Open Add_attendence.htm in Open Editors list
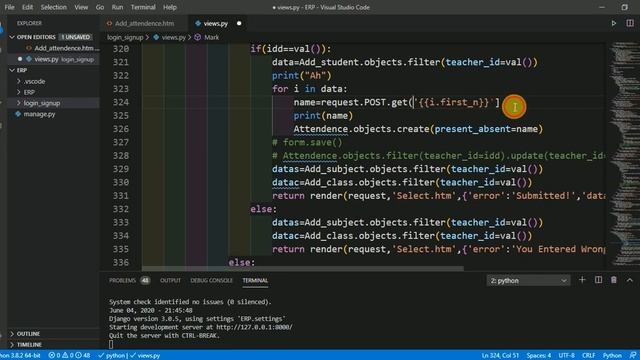640x360 pixels. pos(63,48)
